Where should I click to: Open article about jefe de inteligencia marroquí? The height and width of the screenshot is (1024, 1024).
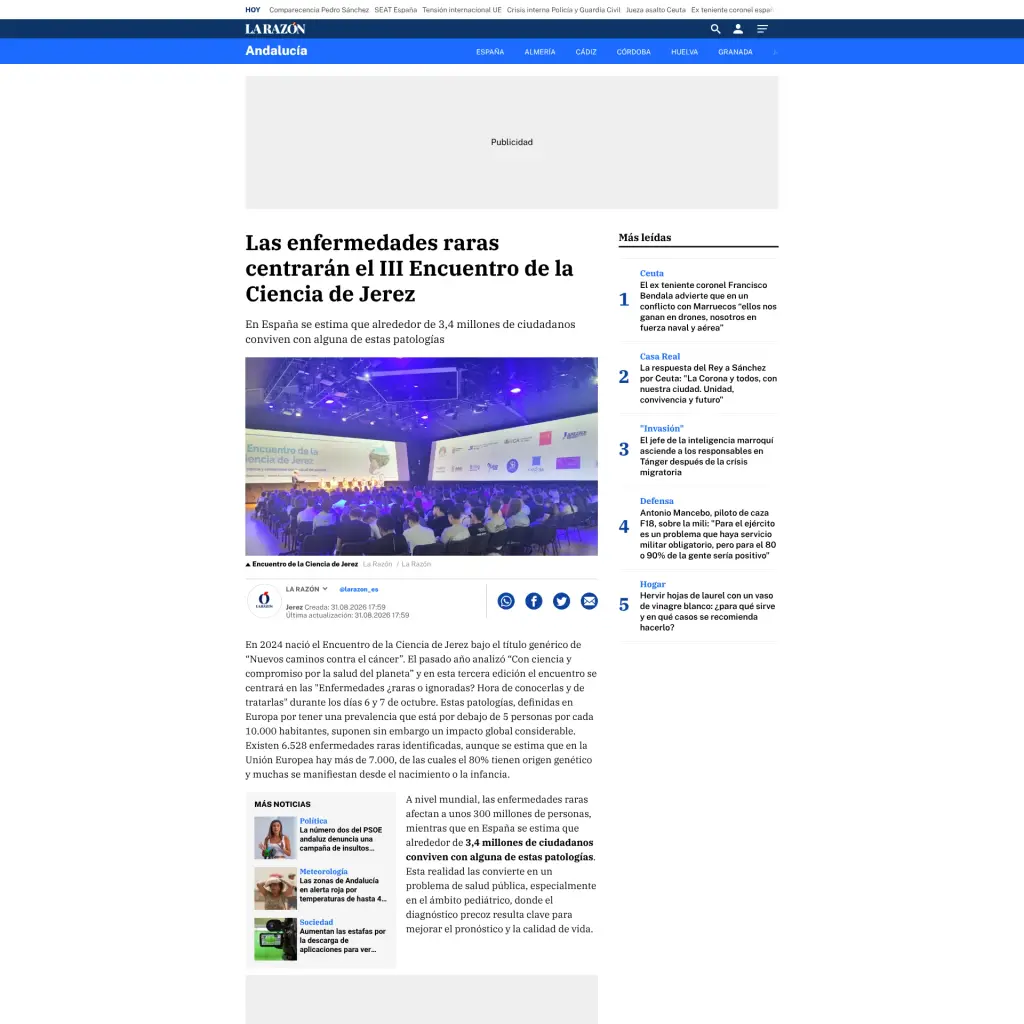707,456
